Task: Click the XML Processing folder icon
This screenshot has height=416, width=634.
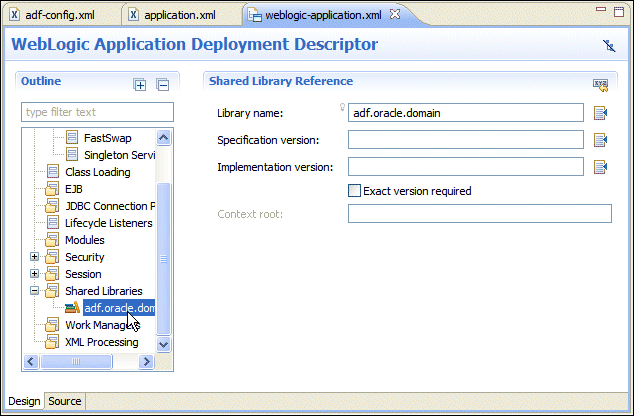Action: tap(52, 342)
